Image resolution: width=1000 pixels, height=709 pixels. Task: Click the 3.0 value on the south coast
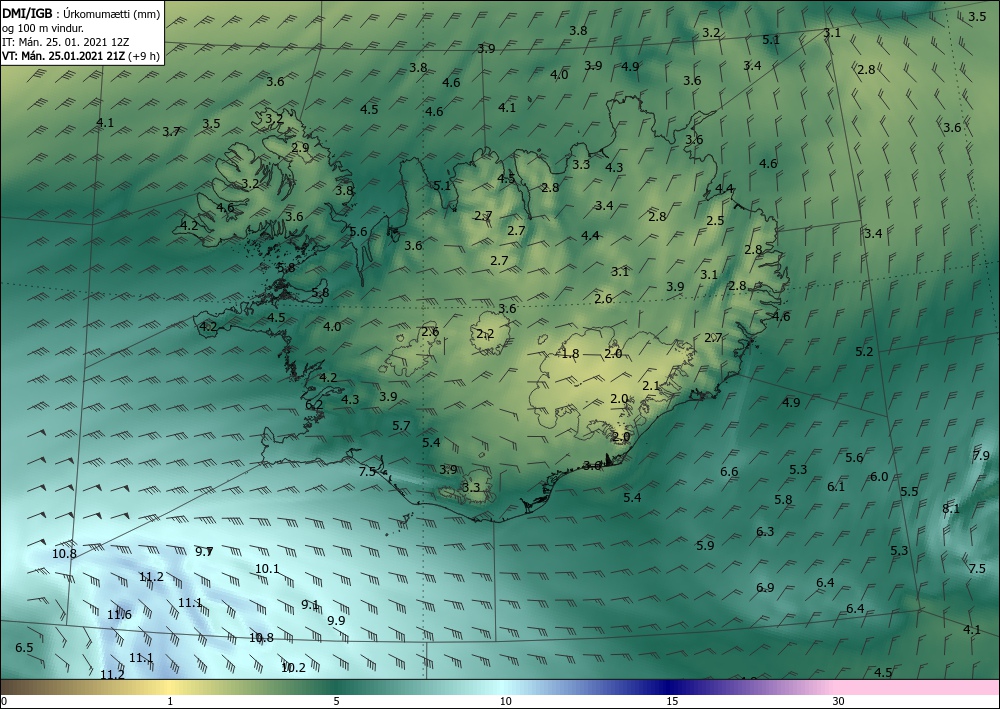coord(592,465)
